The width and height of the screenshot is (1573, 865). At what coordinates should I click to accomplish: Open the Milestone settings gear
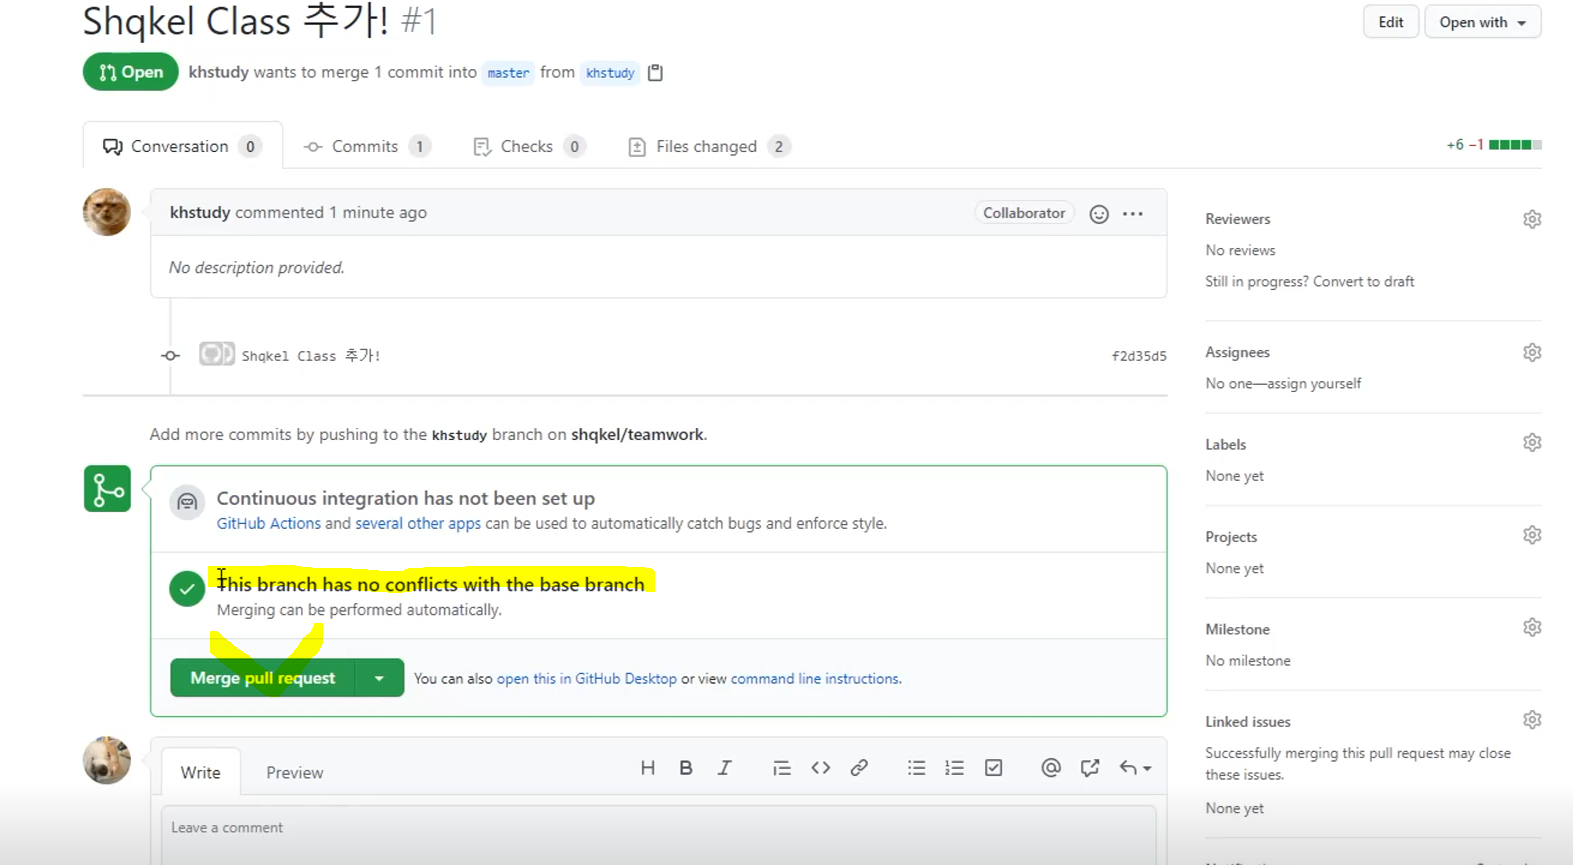click(x=1532, y=627)
